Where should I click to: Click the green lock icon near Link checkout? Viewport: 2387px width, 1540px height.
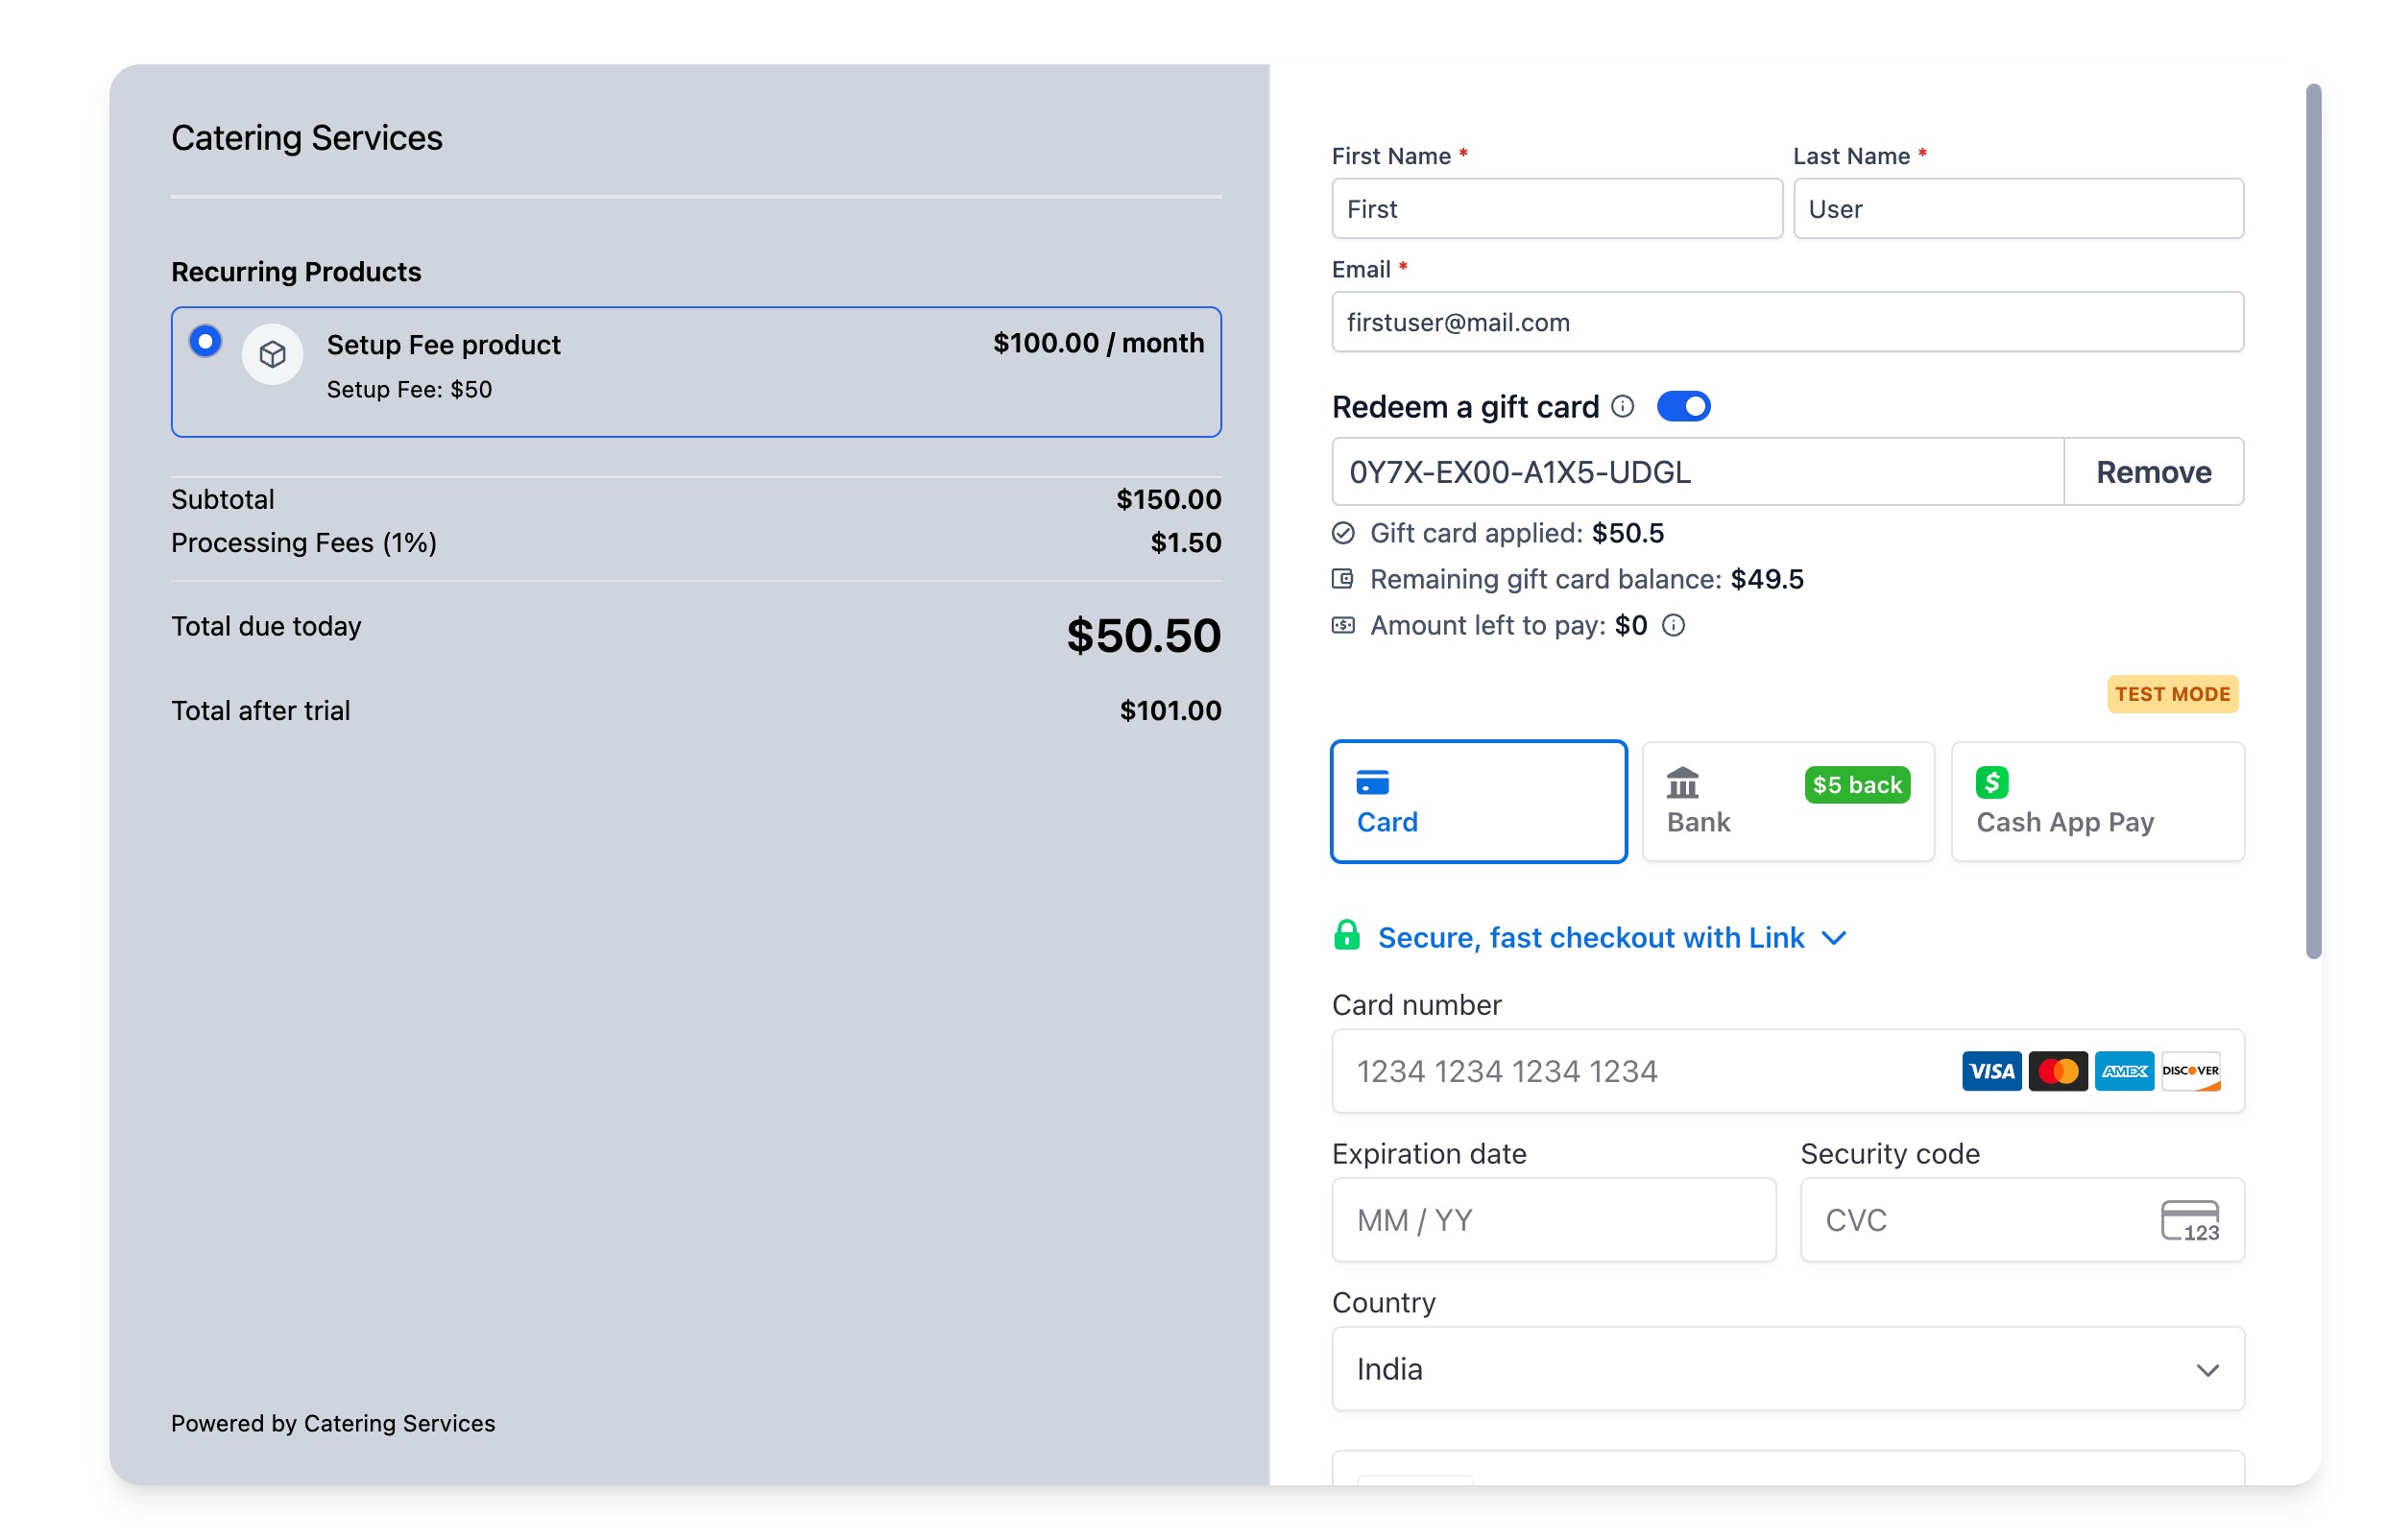click(1346, 936)
